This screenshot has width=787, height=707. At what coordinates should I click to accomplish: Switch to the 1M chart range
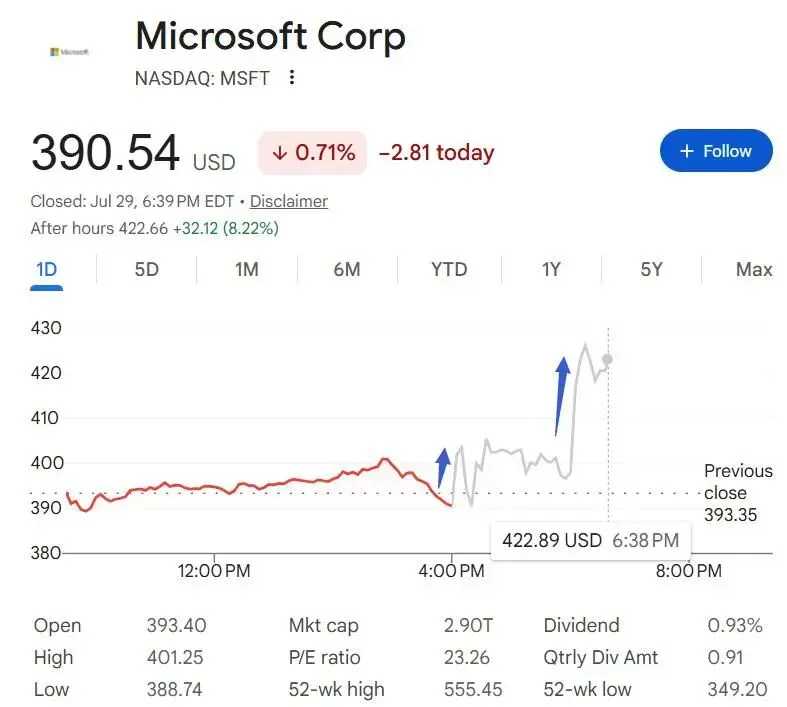pyautogui.click(x=246, y=270)
